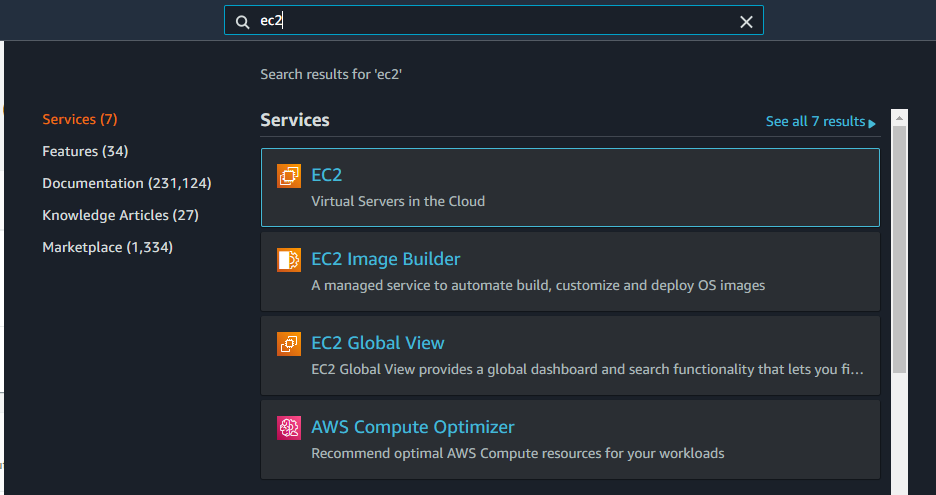The image size is (936, 495).
Task: Click the scrollbar up arrow
Action: click(899, 118)
